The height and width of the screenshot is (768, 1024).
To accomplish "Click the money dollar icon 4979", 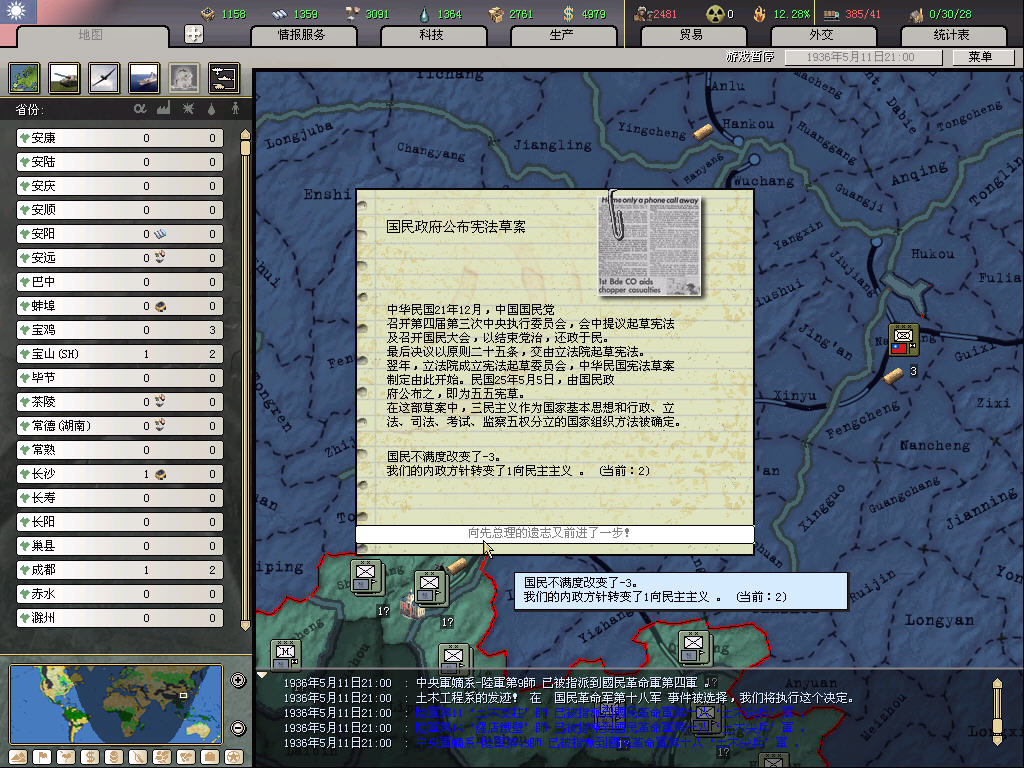I will click(568, 14).
